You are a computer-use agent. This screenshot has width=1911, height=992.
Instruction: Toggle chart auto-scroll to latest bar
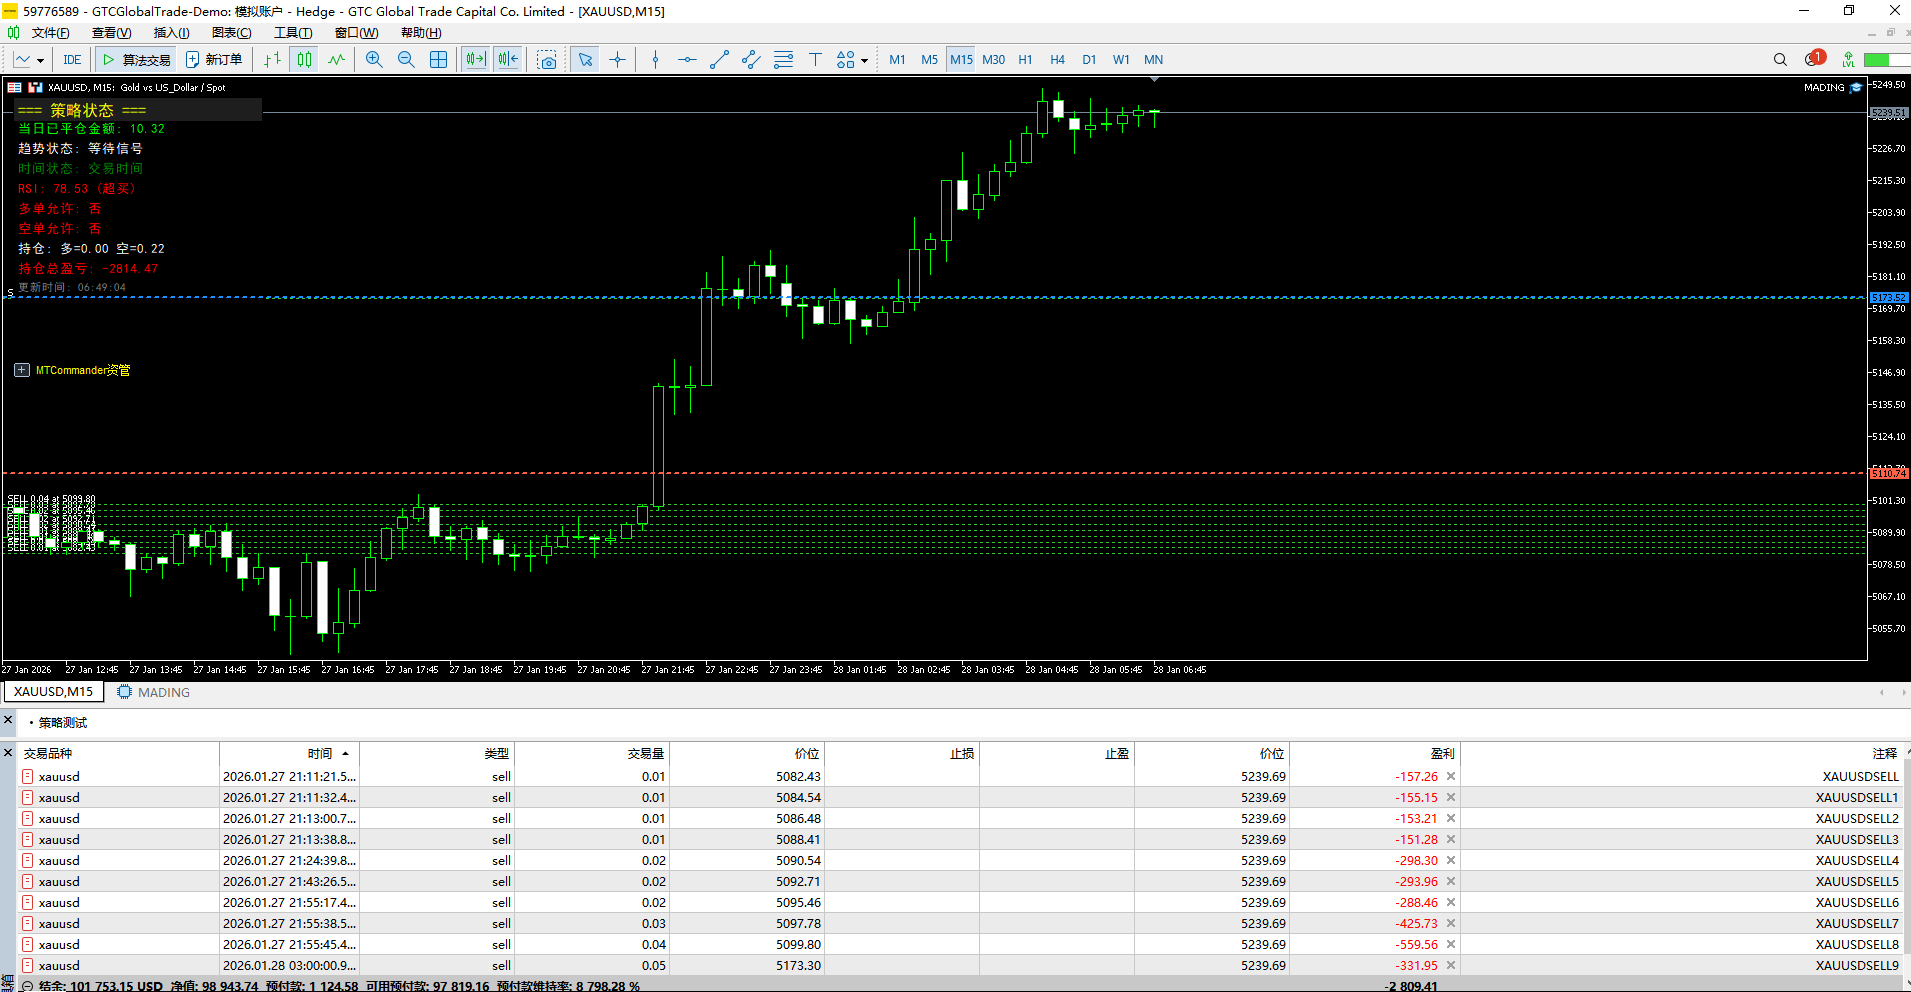coord(476,60)
